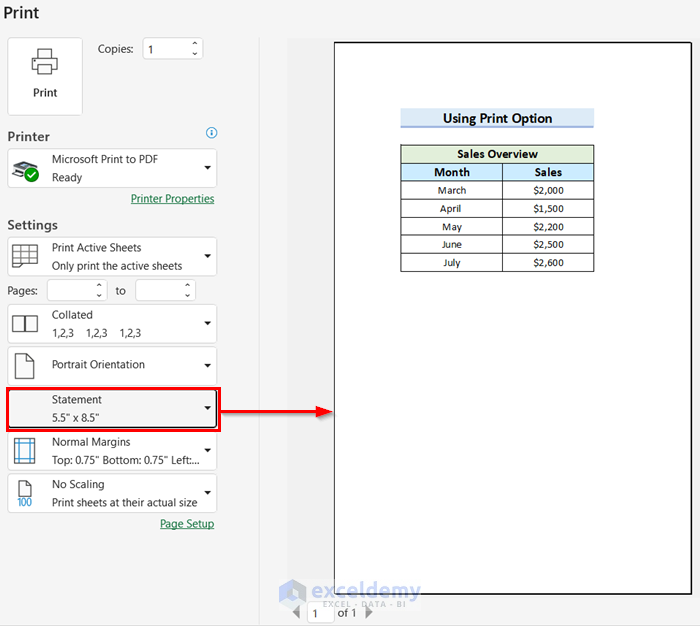The width and height of the screenshot is (700, 626).
Task: Click the '$2,600' cell in preview
Action: point(548,263)
